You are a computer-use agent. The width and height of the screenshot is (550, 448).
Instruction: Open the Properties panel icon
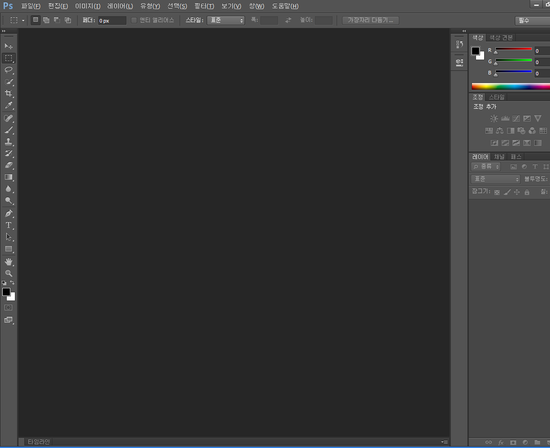(x=459, y=62)
